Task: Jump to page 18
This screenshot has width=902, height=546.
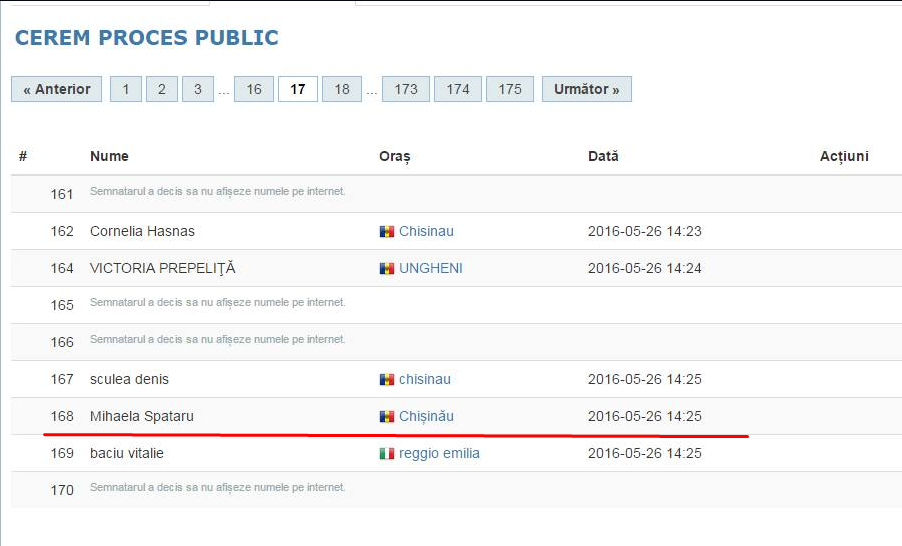Action: [x=342, y=89]
